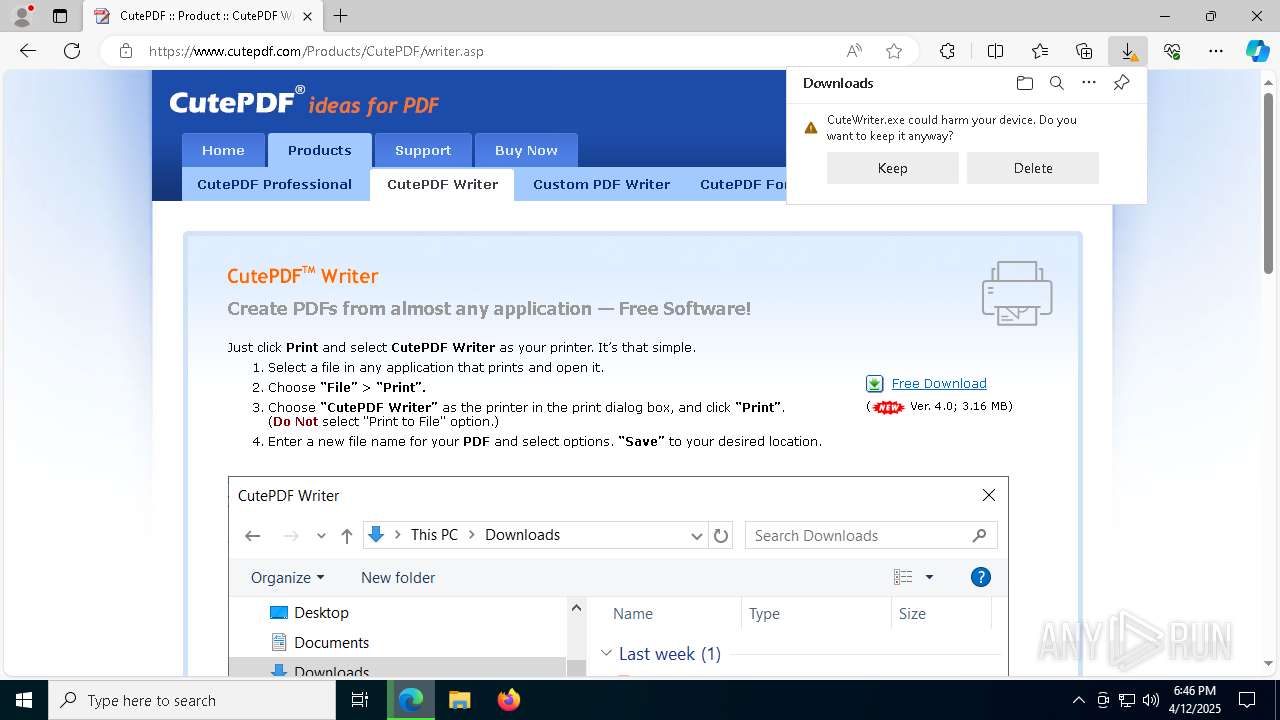Go back with the browser back arrow

point(28,51)
